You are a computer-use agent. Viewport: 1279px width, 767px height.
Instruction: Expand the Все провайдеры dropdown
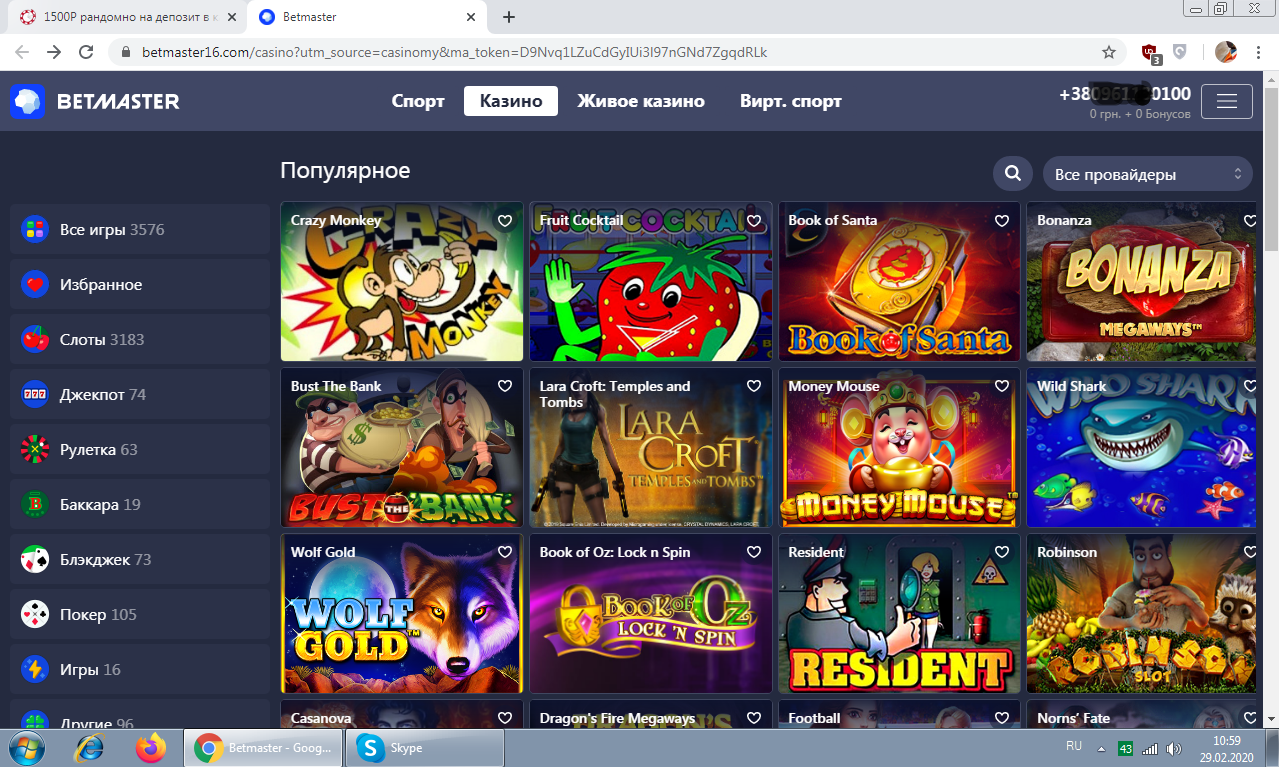point(1147,174)
